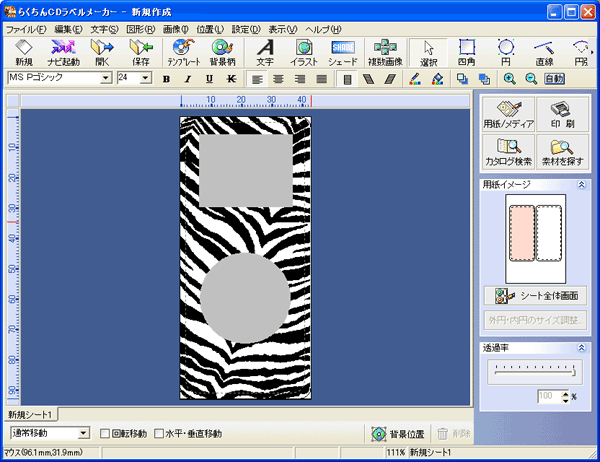Click the transparency slider thumb
This screenshot has width=600, height=462.
(x=574, y=371)
